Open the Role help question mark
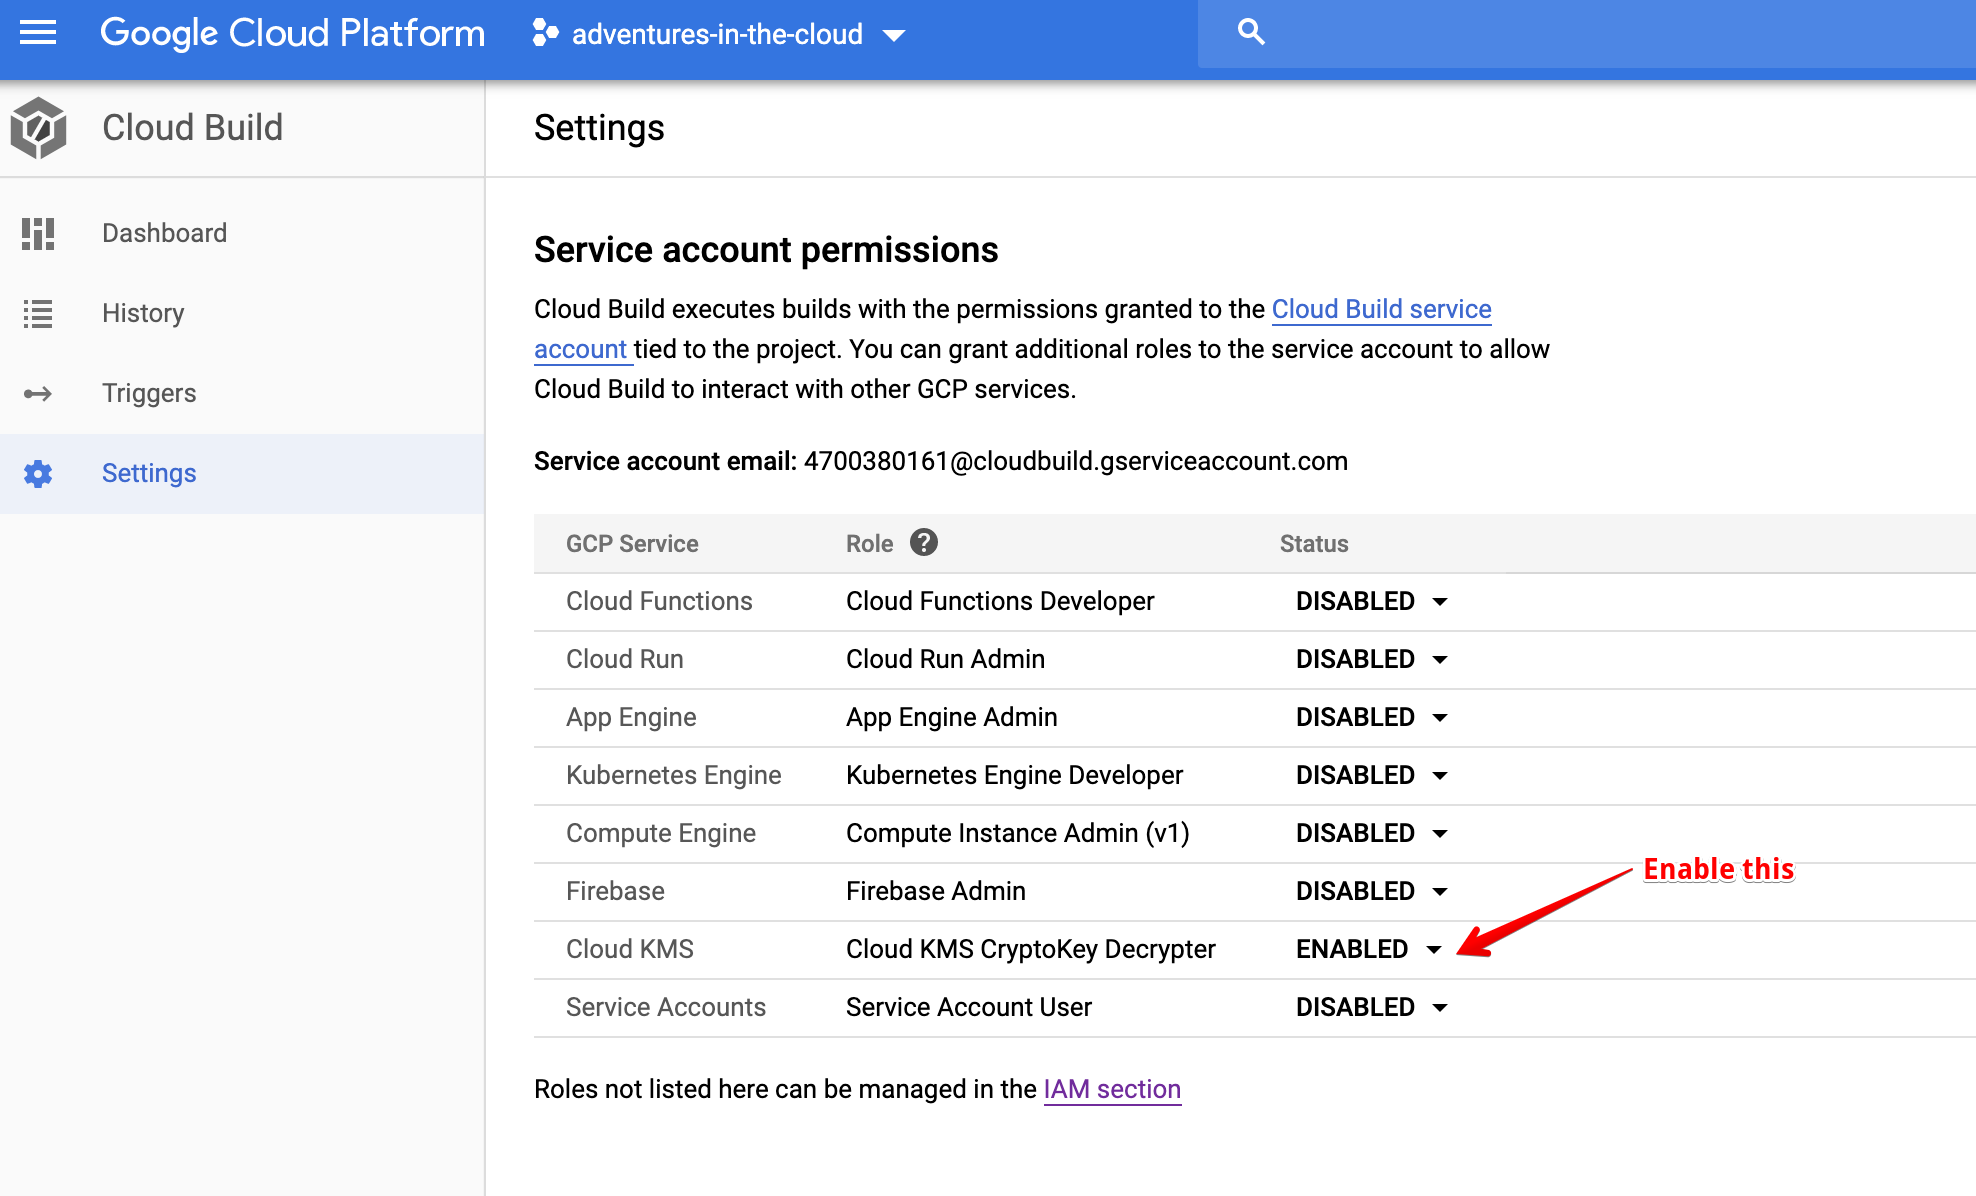Screen dimensions: 1976x1196 pyautogui.click(x=923, y=542)
